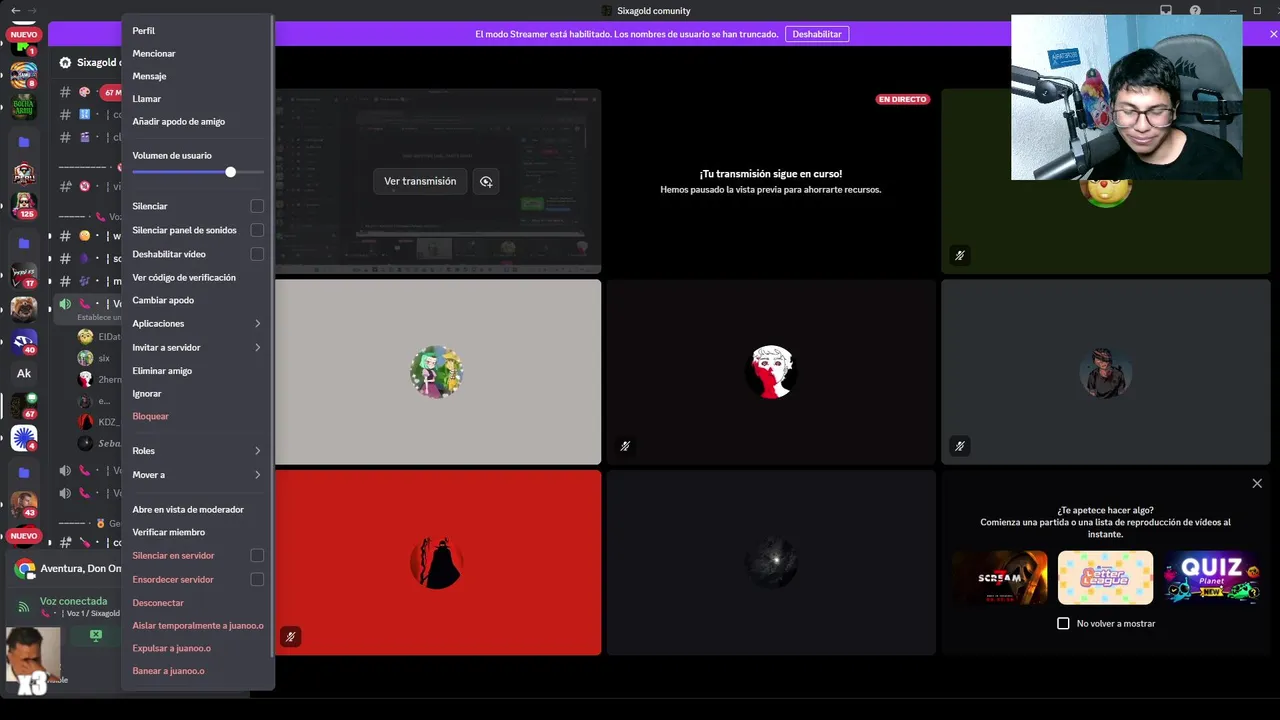Open the blue server icon with badge 40
The width and height of the screenshot is (1280, 720).
click(x=24, y=340)
